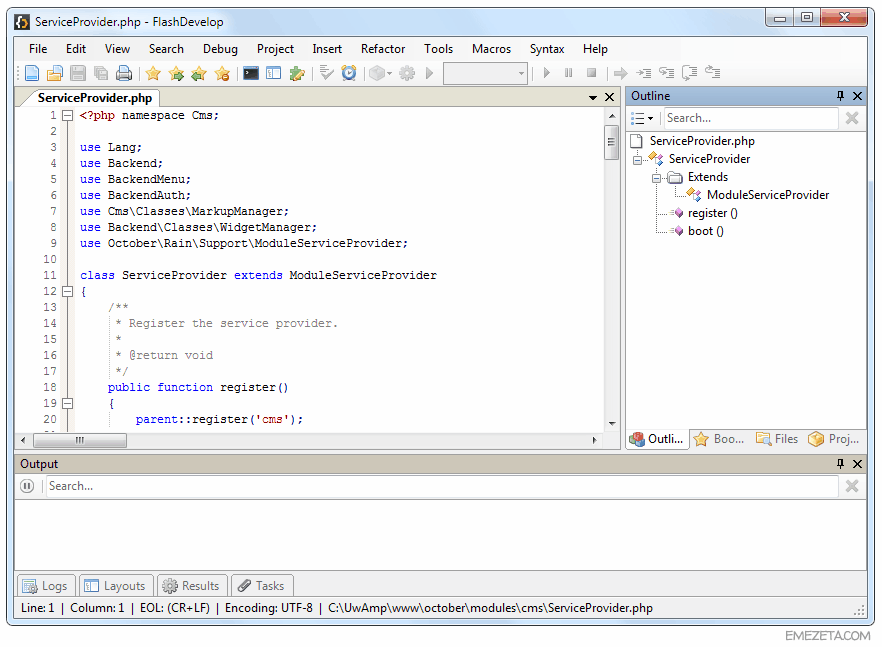This screenshot has width=882, height=647.
Task: Click the New document toolbar icon
Action: click(x=32, y=73)
